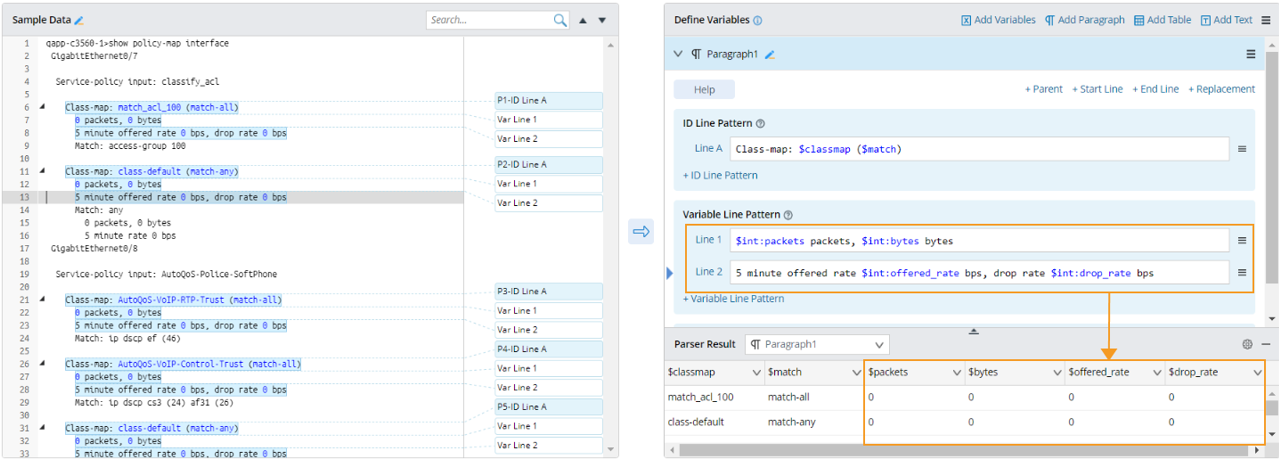Image resolution: width=1279 pixels, height=459 pixels.
Task: Collapse class-default block at line 31
Action: tap(42, 428)
